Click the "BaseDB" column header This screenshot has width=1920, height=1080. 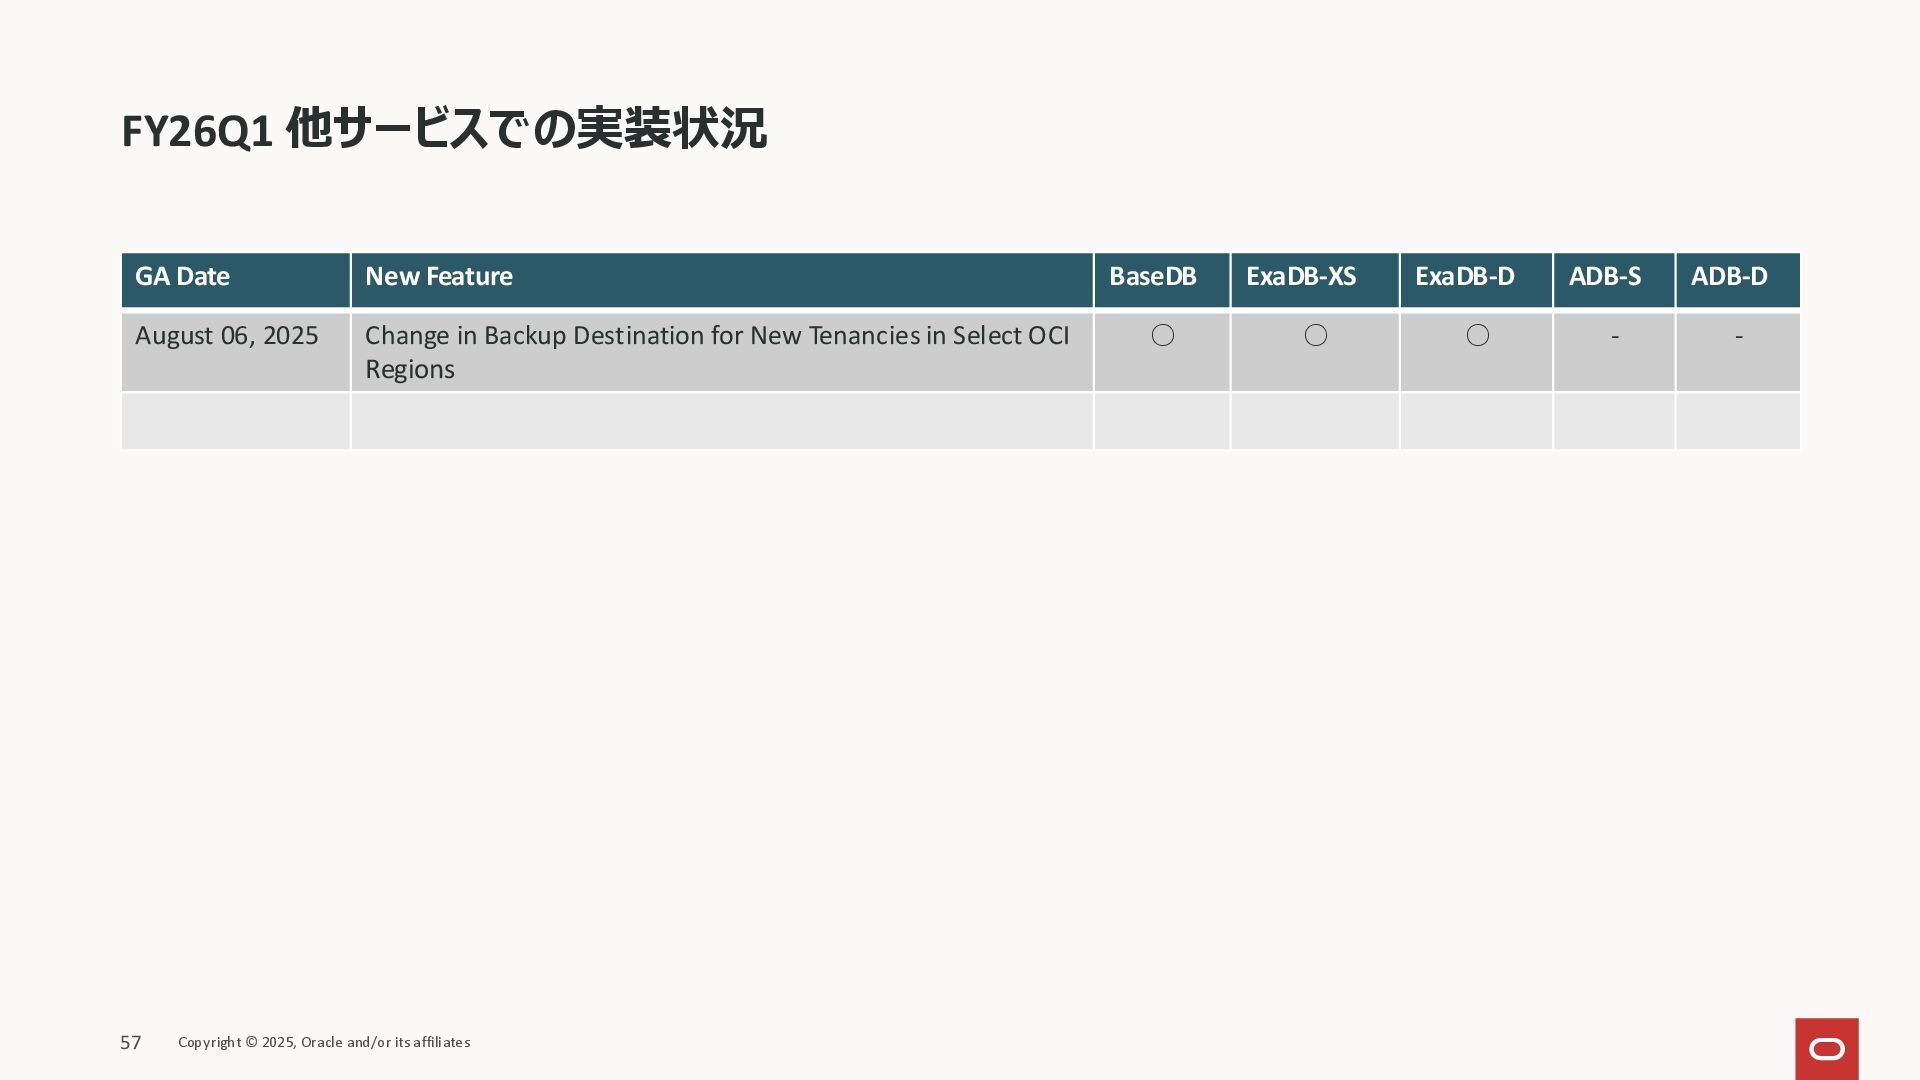click(1162, 279)
